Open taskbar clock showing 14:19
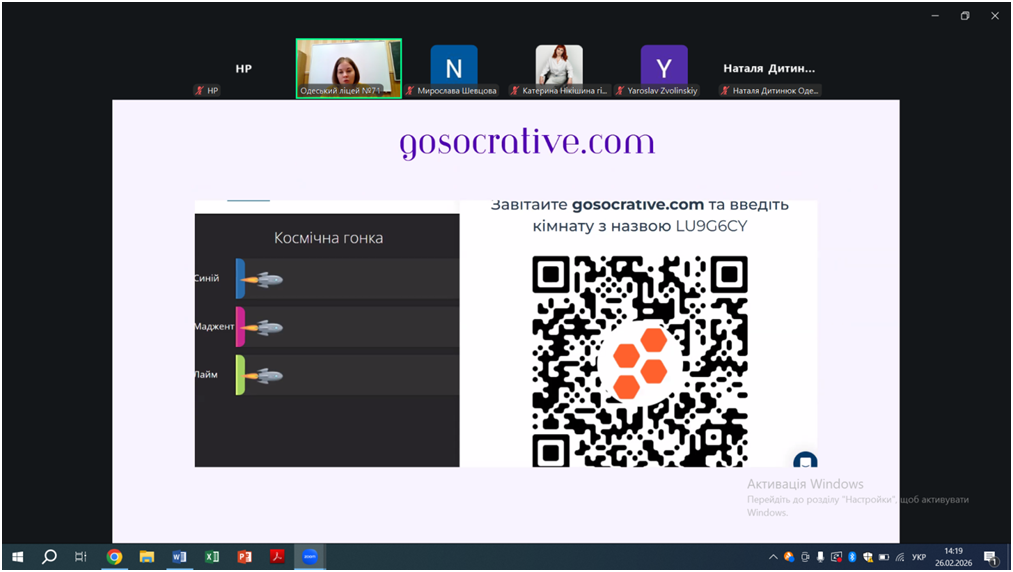1013x572 pixels. tap(953, 557)
